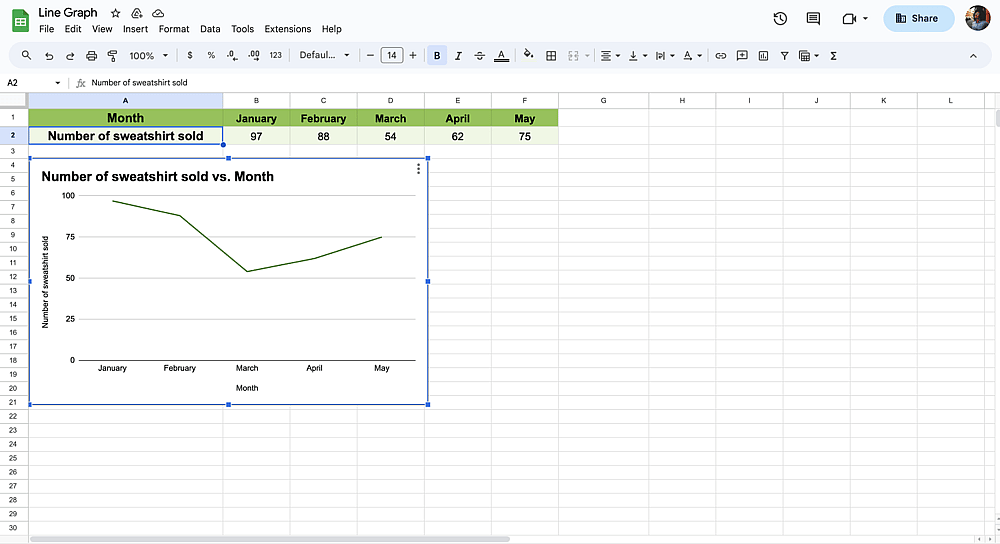
Task: Expand the merge cells dropdown arrow
Action: 587,56
